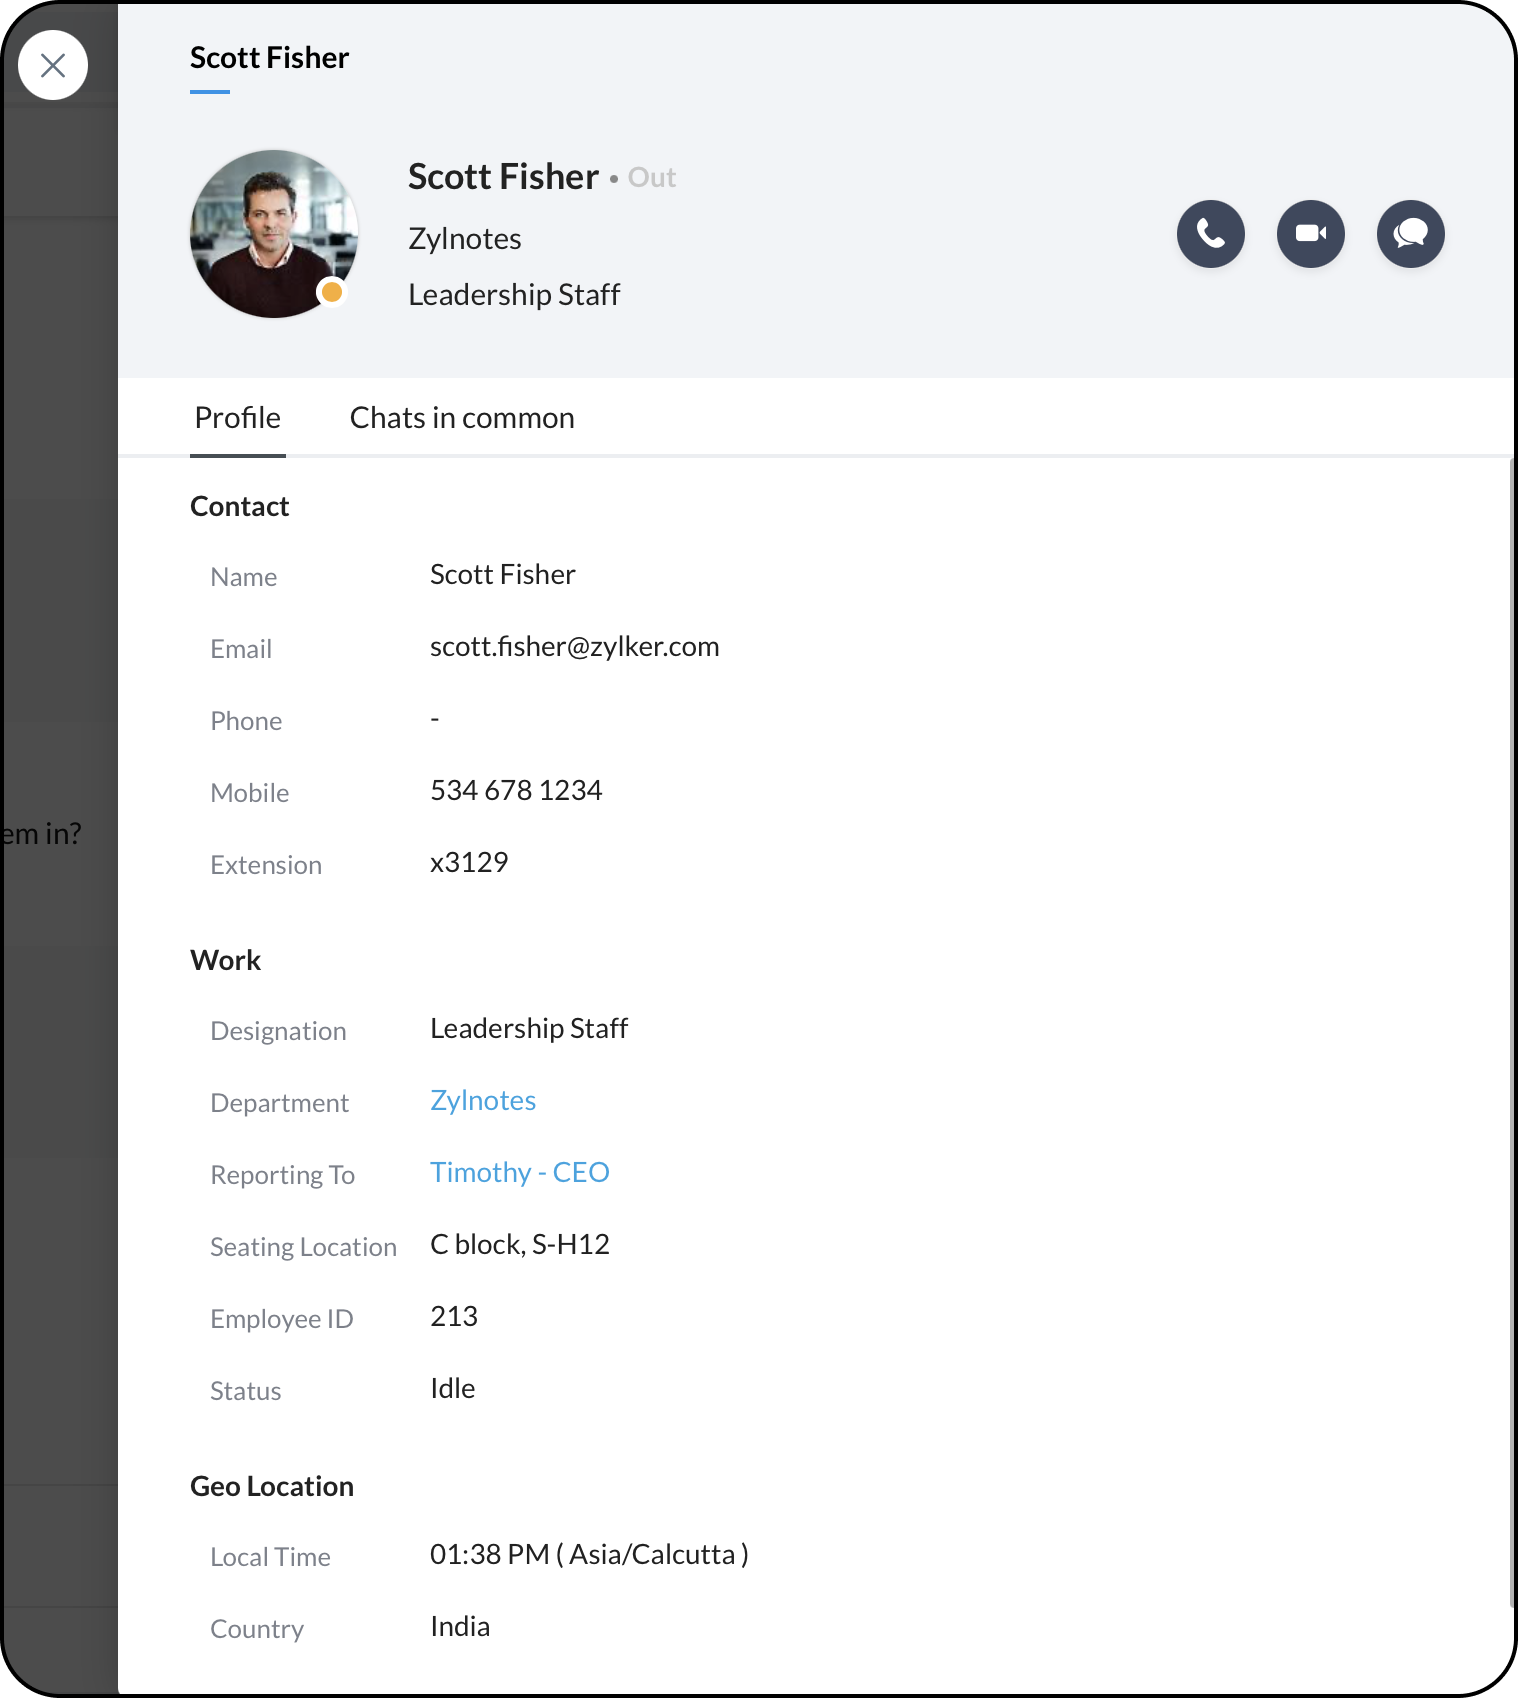Click the seating location C block, S-H12

click(x=520, y=1245)
